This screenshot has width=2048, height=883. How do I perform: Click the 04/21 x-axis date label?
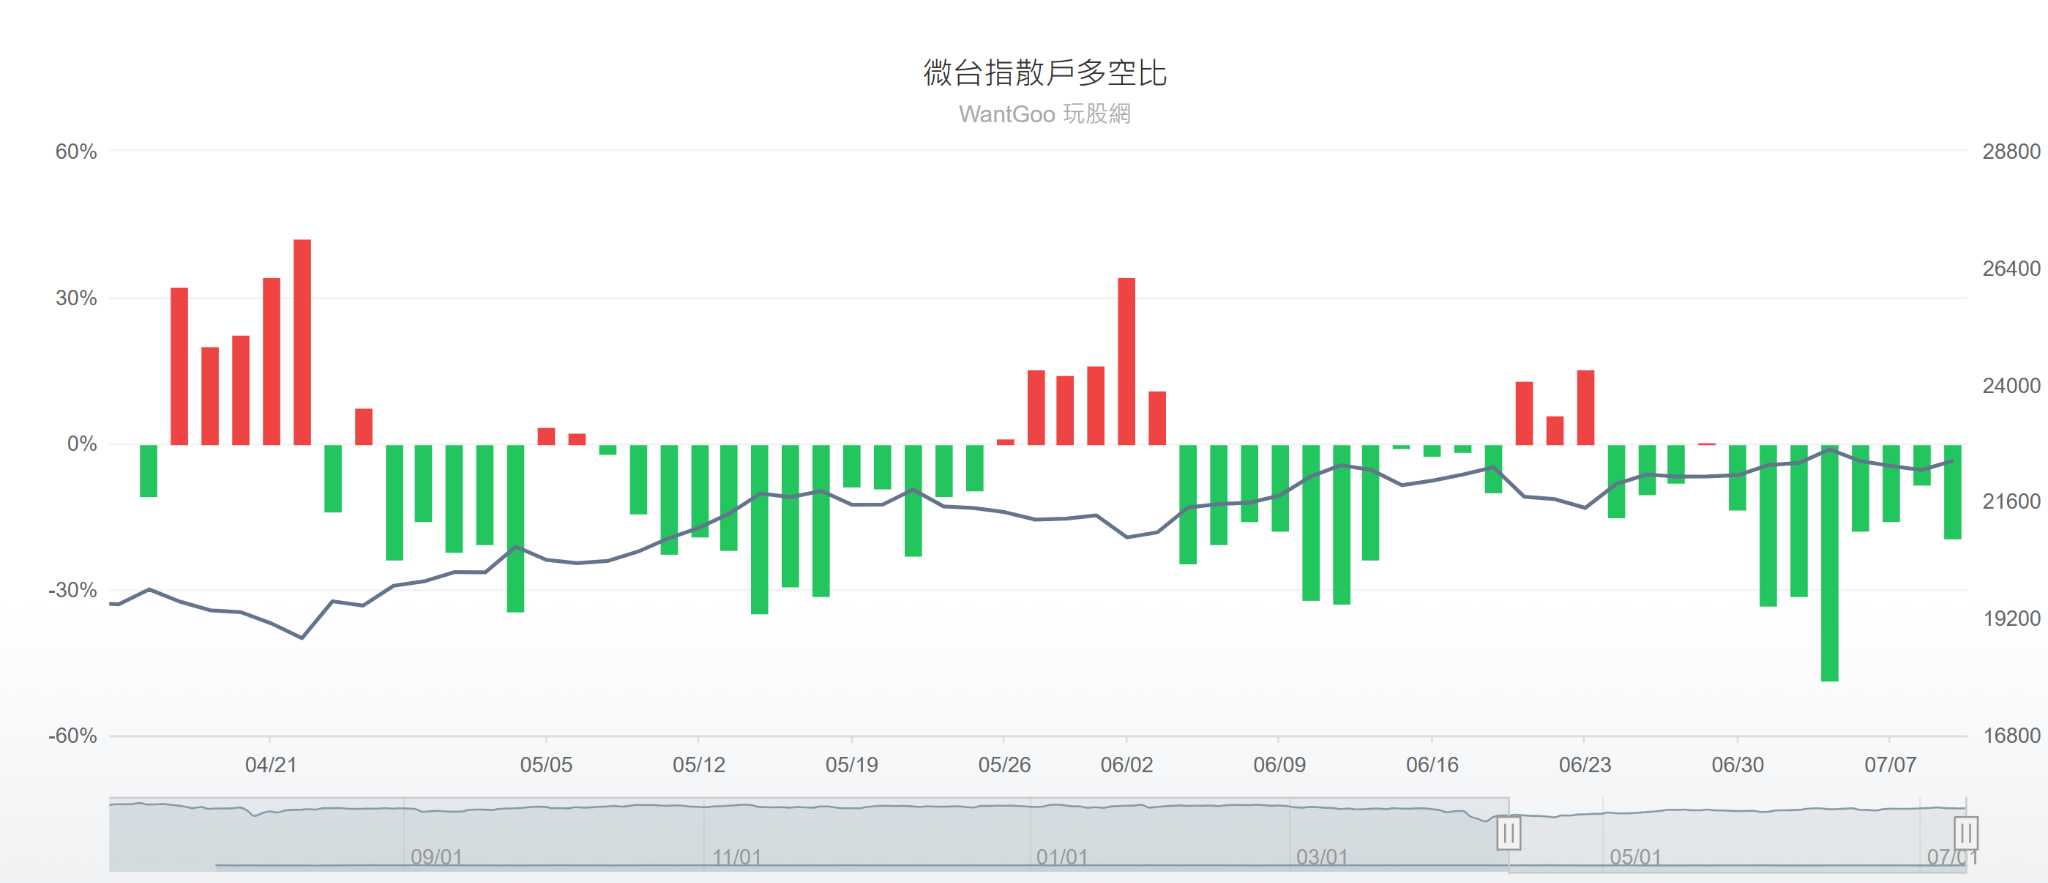tap(270, 765)
